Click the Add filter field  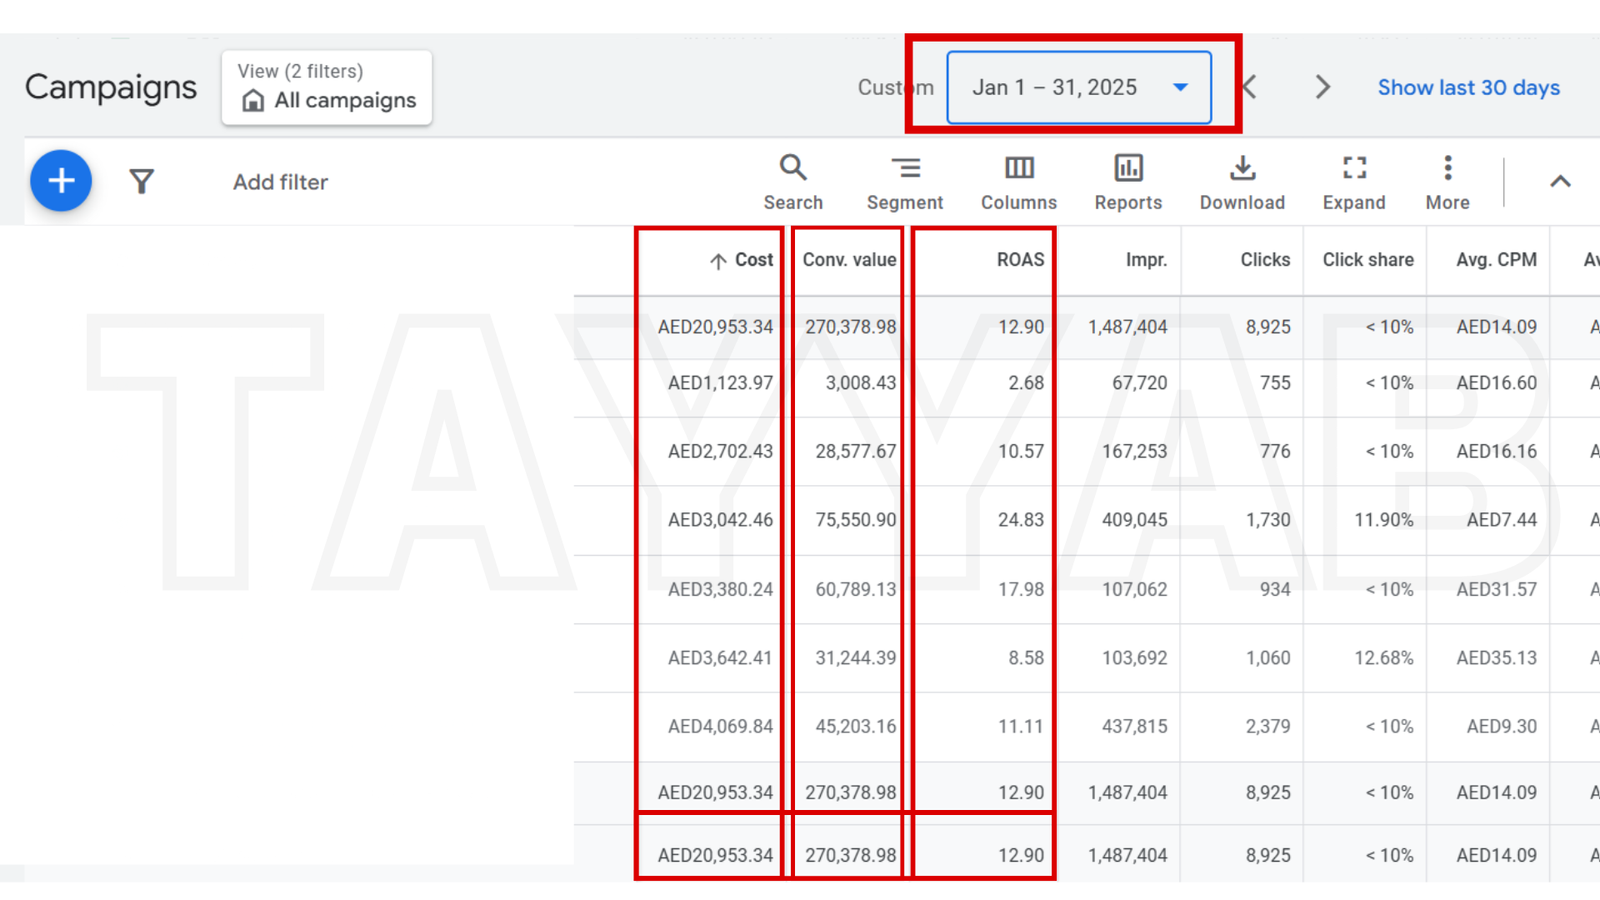(x=281, y=182)
